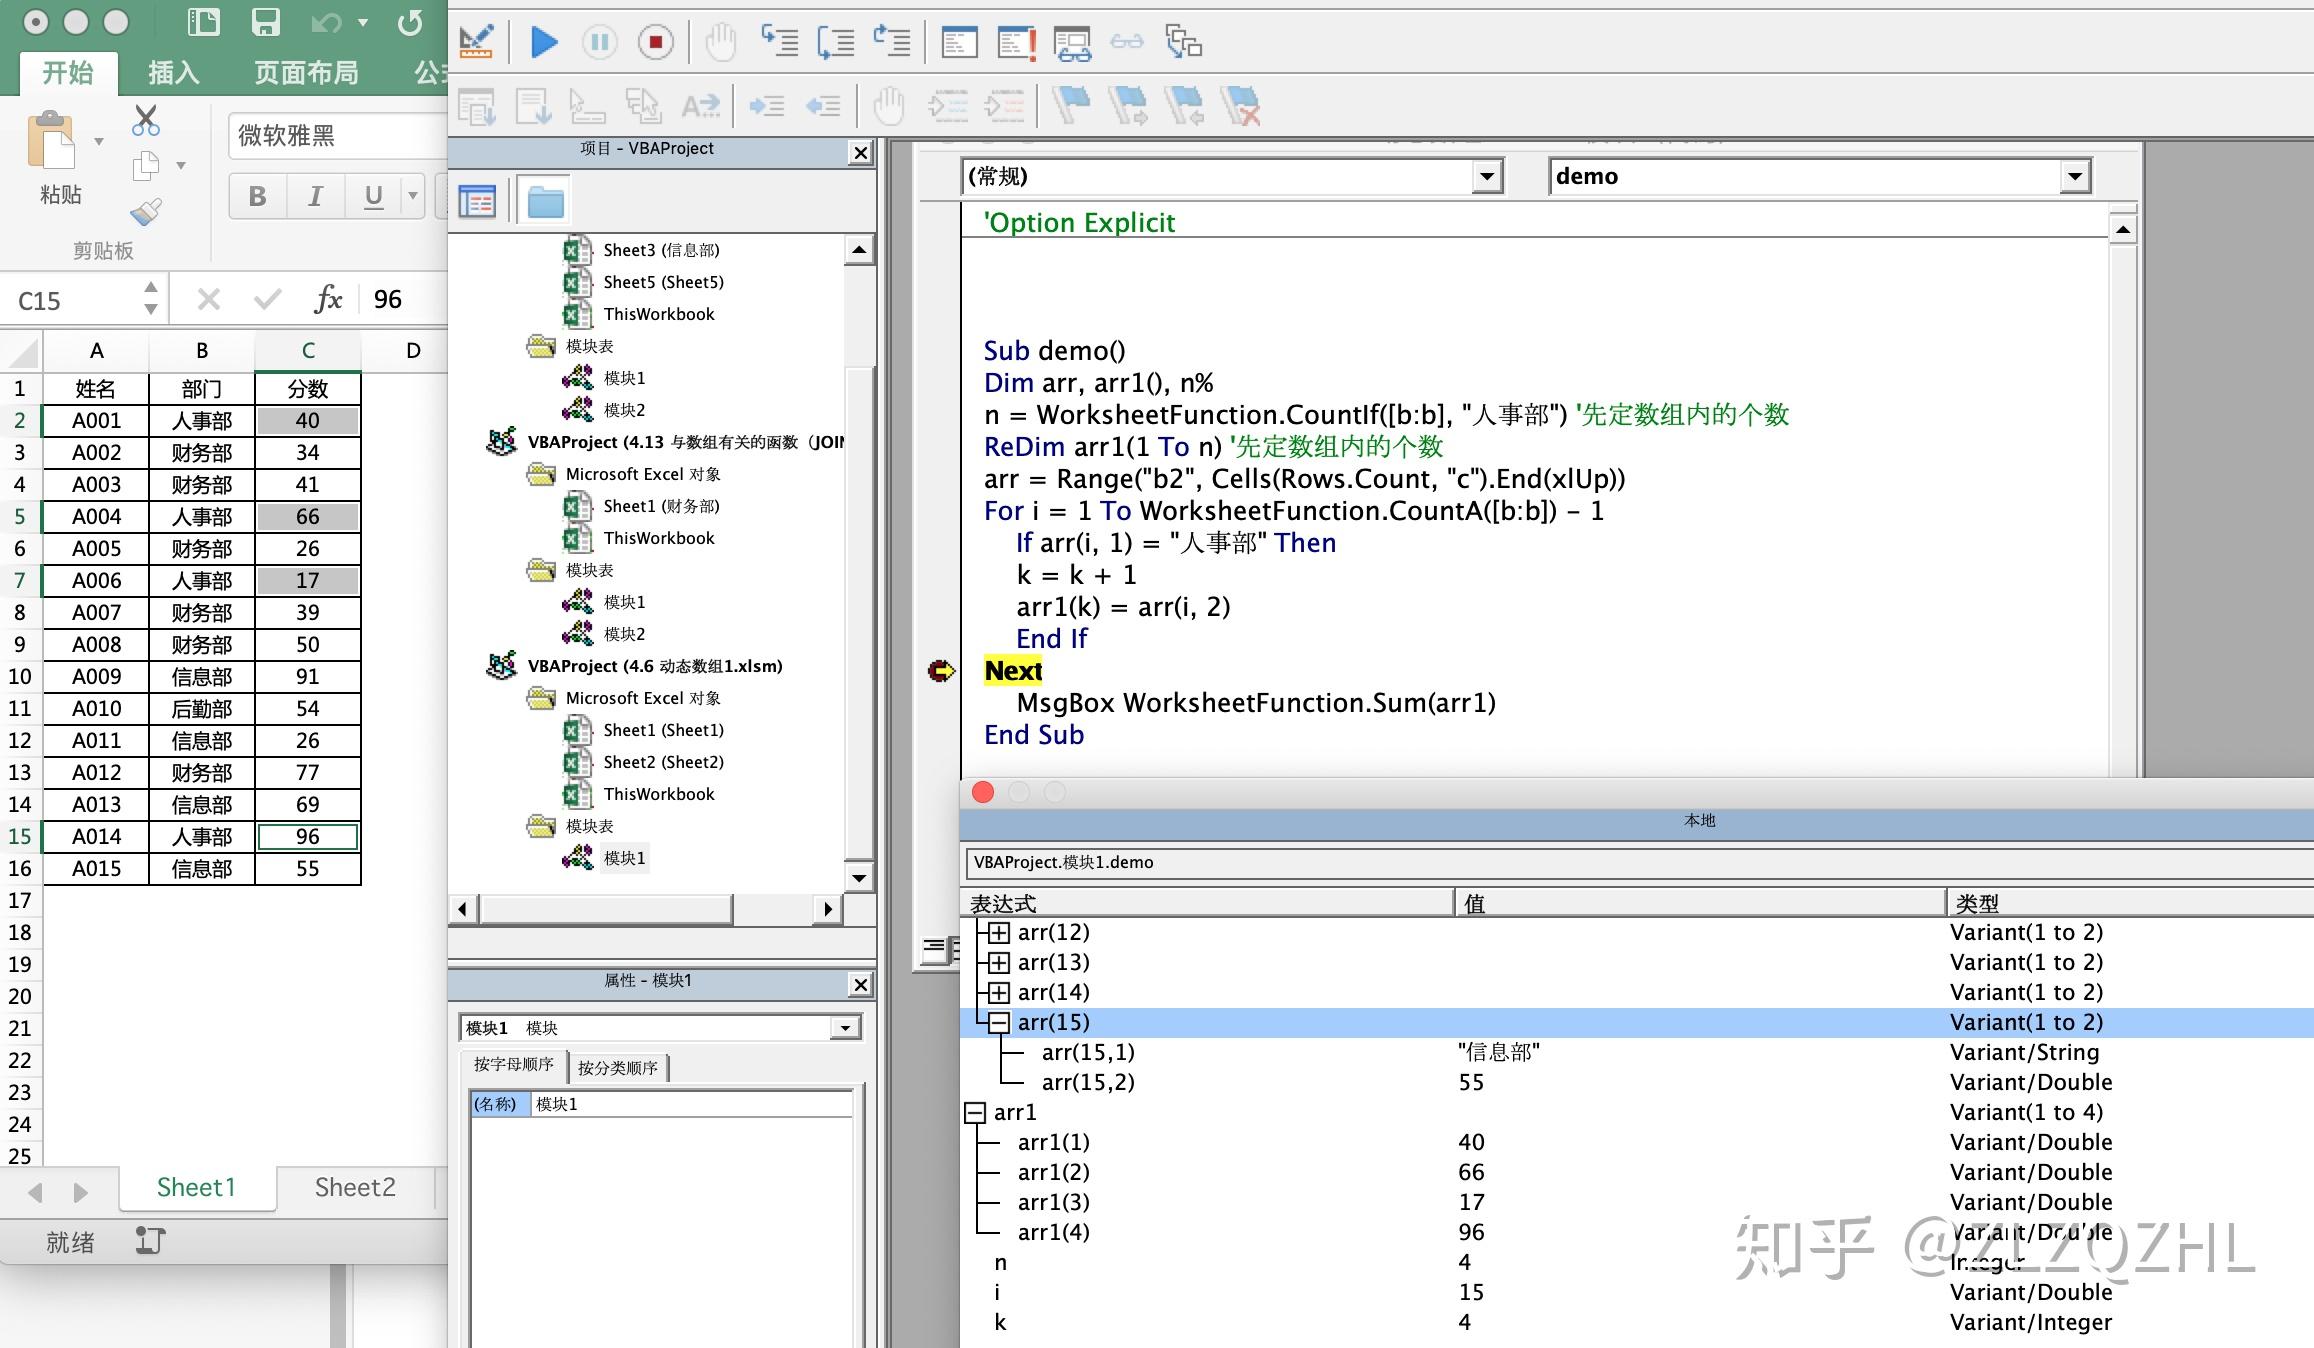
Task: Switch to the 插入 ribbon tab
Action: coord(172,71)
